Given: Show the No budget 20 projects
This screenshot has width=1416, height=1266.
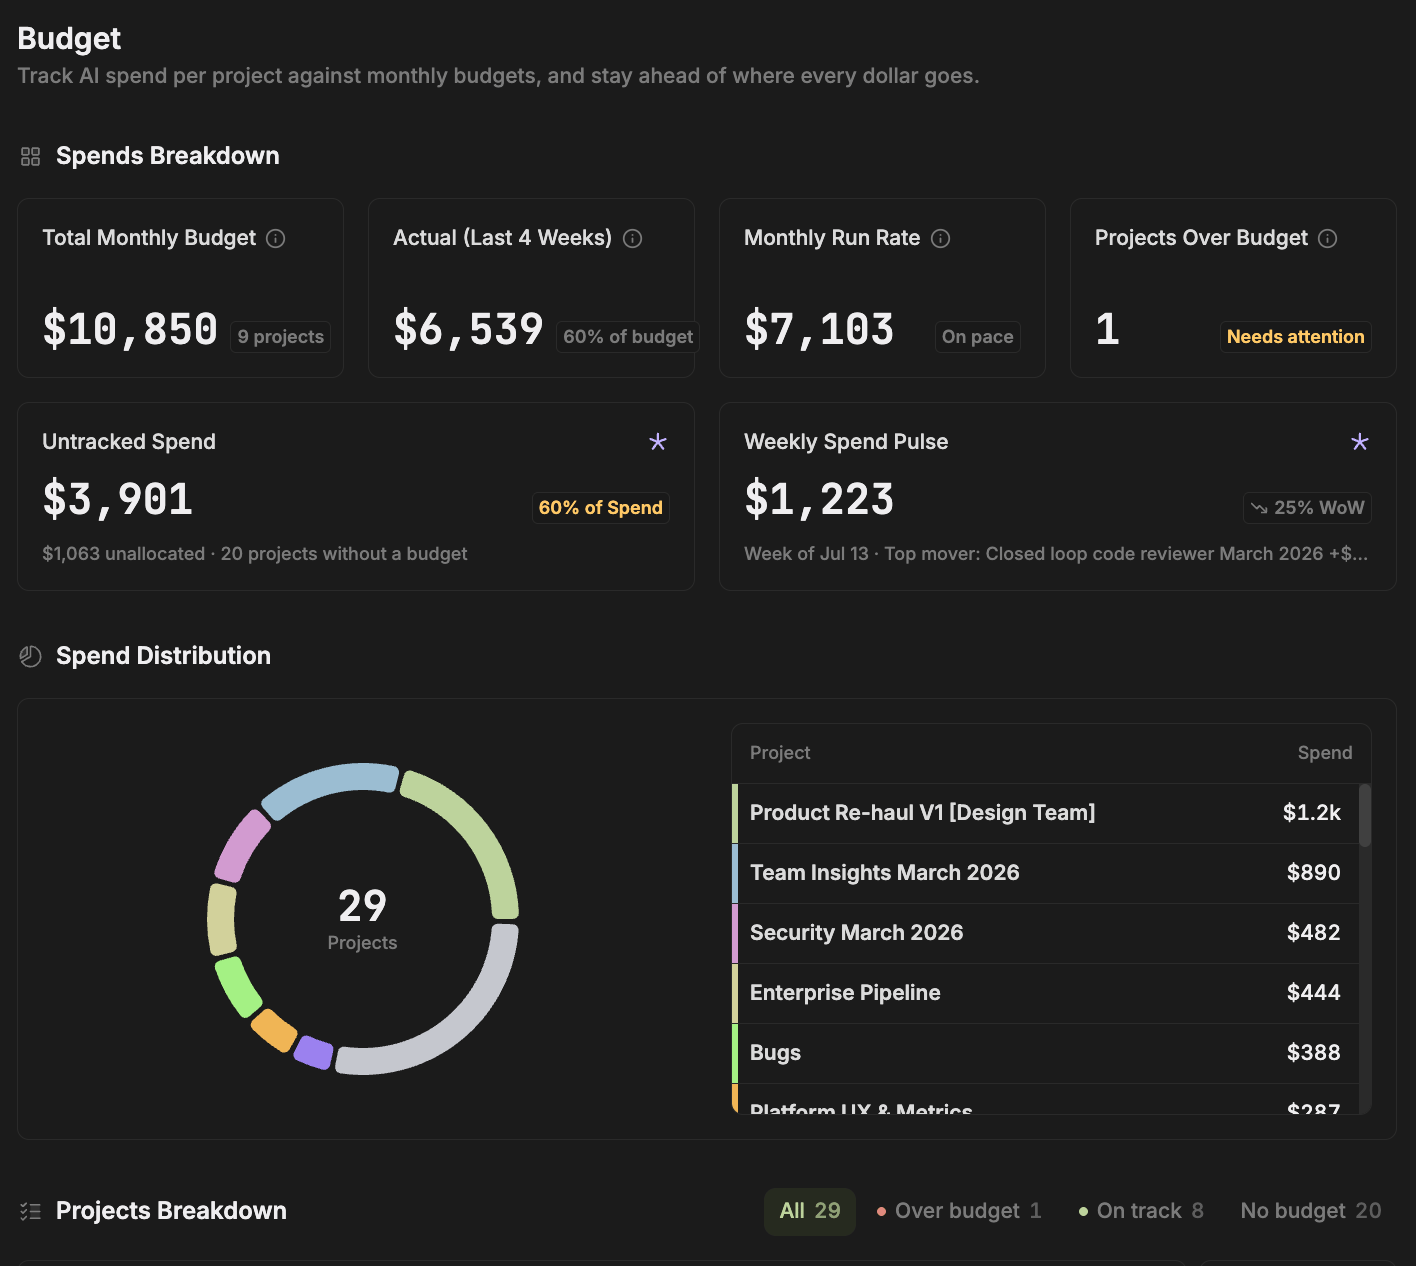Looking at the screenshot, I should tap(1311, 1211).
